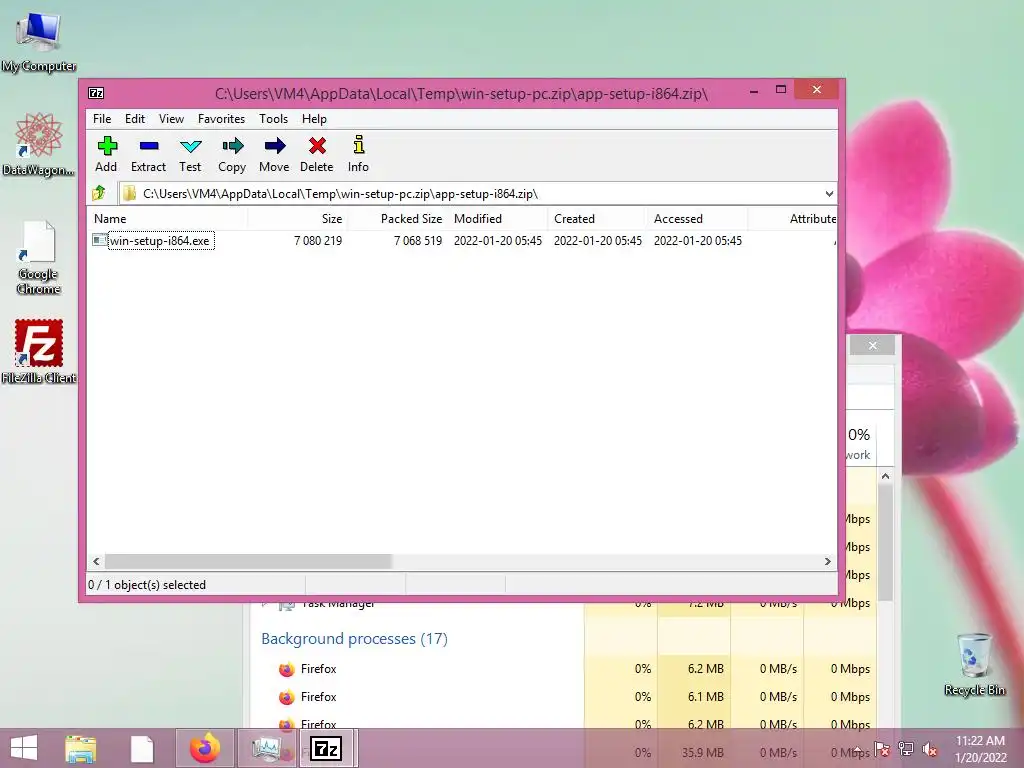Viewport: 1024px width, 768px height.
Task: Open the Tools menu
Action: 273,119
